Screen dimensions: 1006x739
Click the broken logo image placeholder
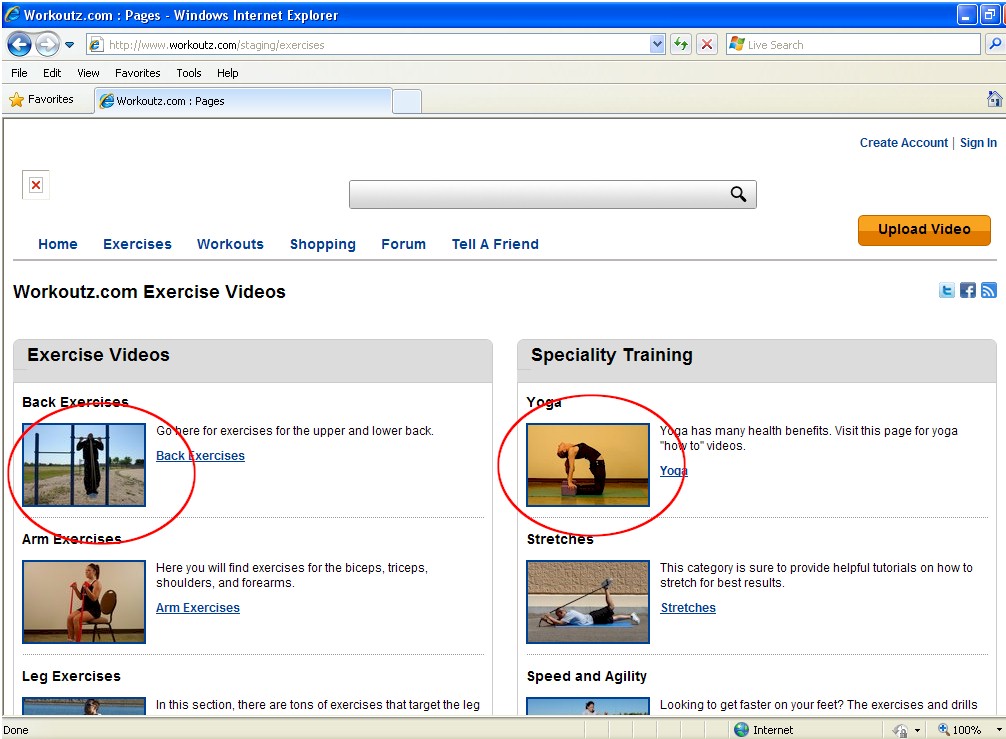pos(36,185)
